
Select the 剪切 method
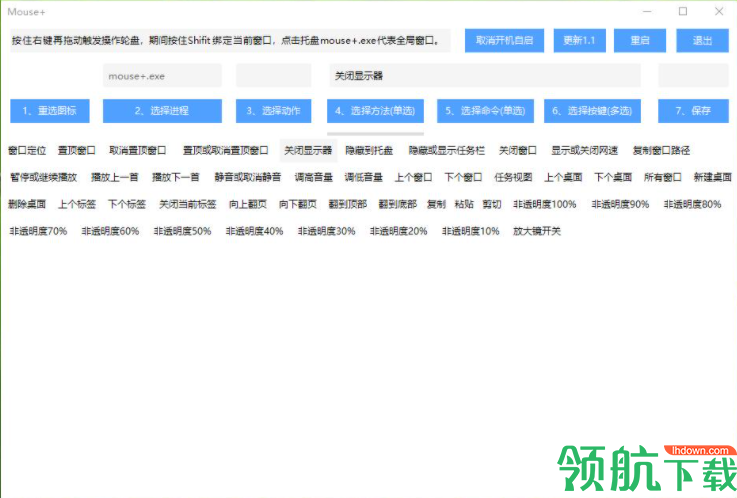click(492, 204)
